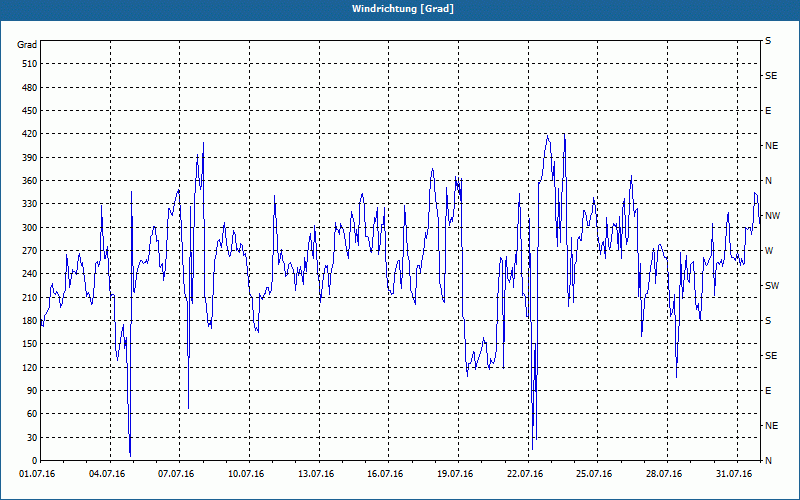Select the x-axis date "22.07.16"
The height and width of the screenshot is (500, 800).
524,474
